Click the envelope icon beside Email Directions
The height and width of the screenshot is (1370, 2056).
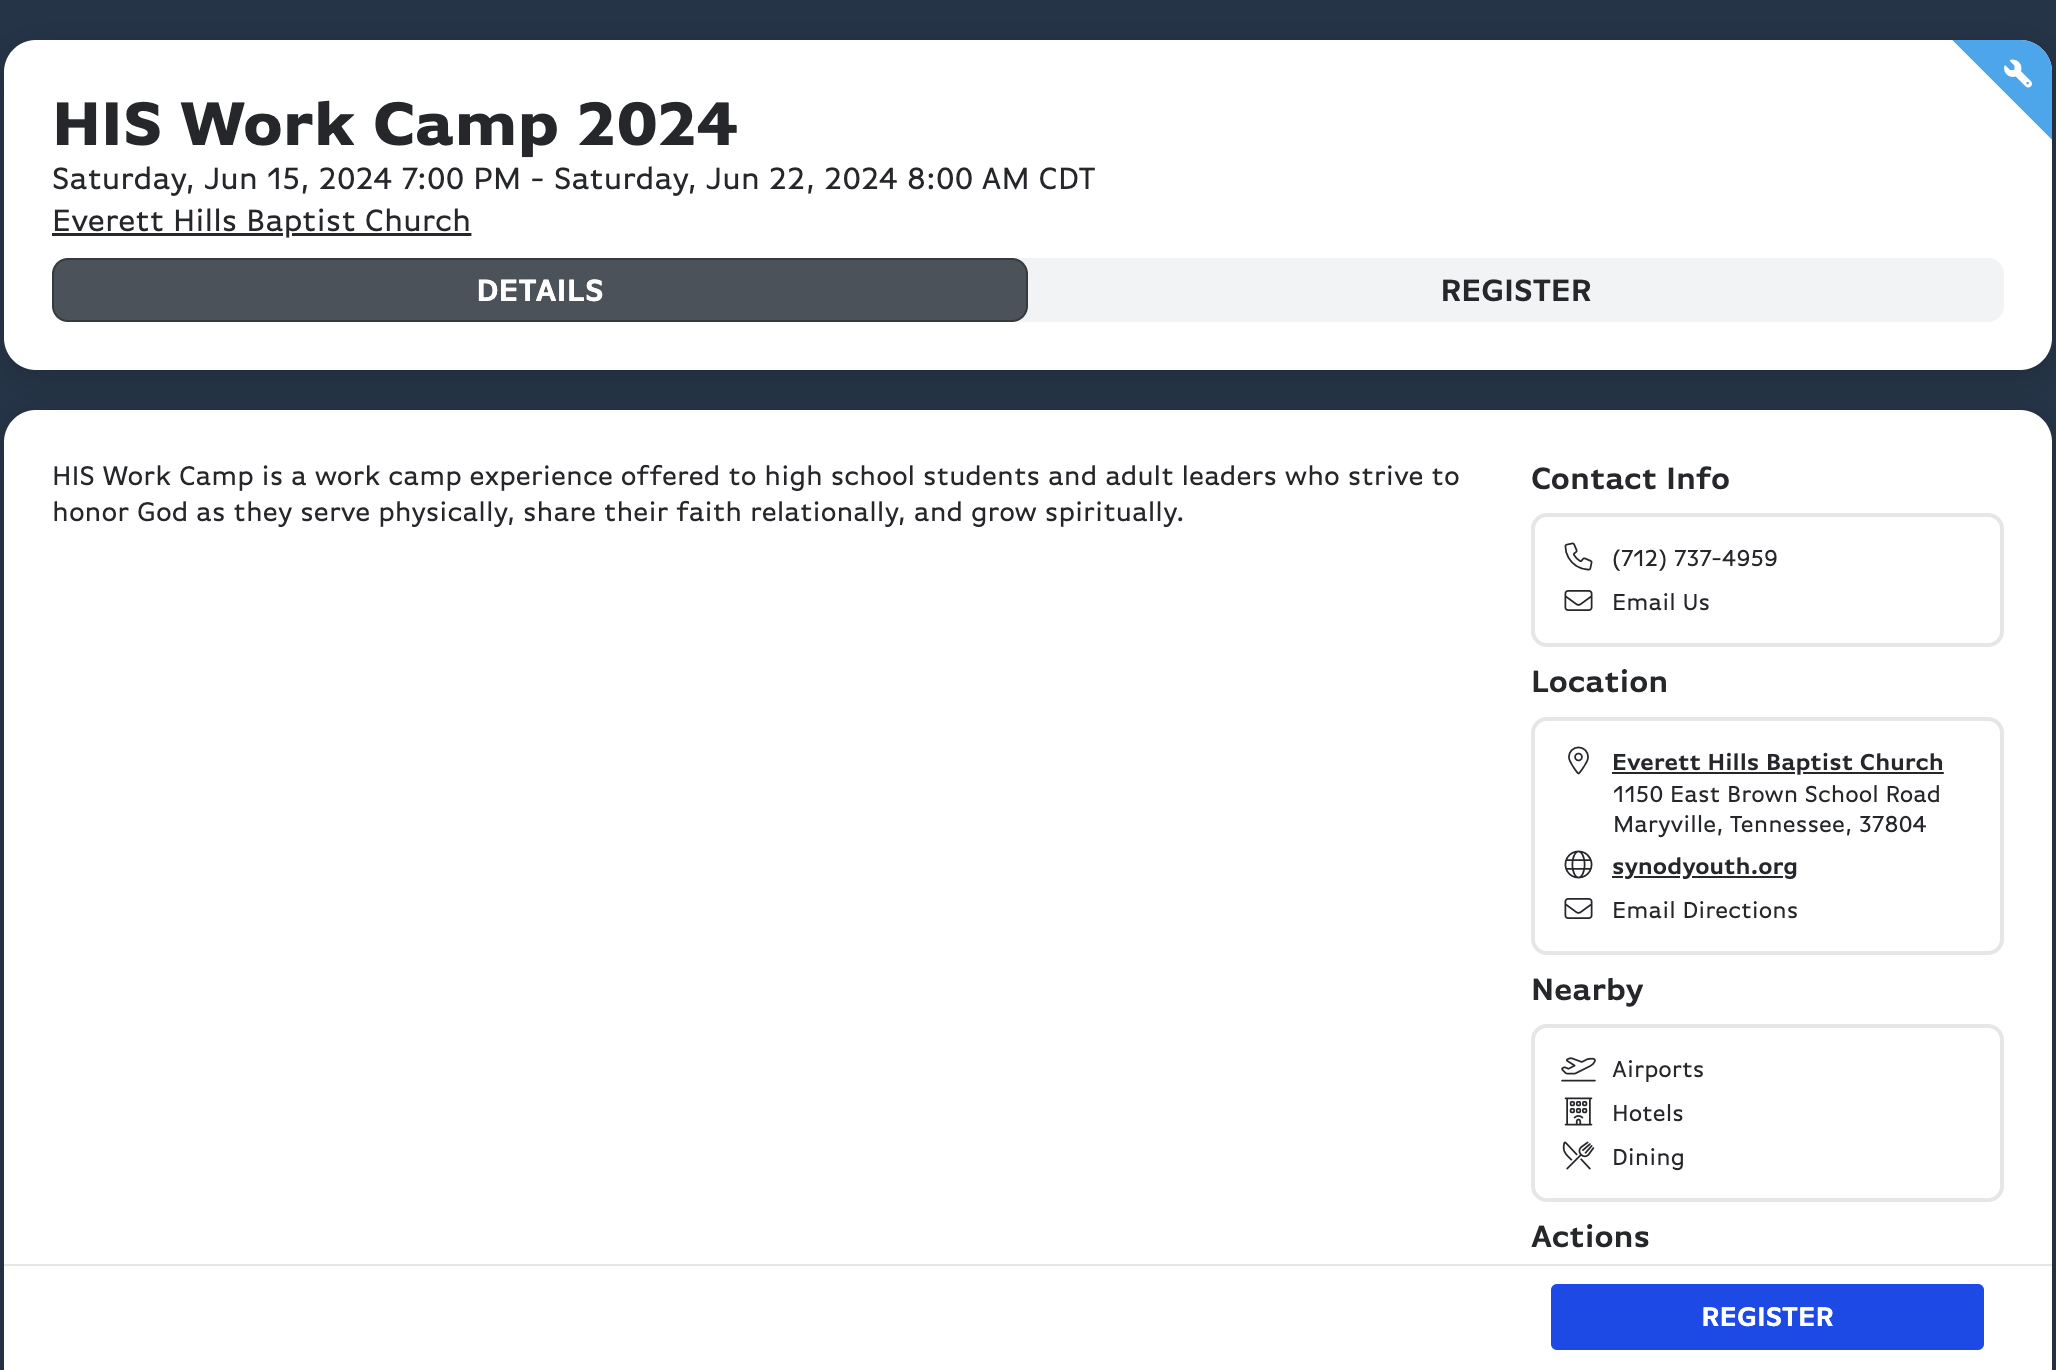[x=1578, y=909]
